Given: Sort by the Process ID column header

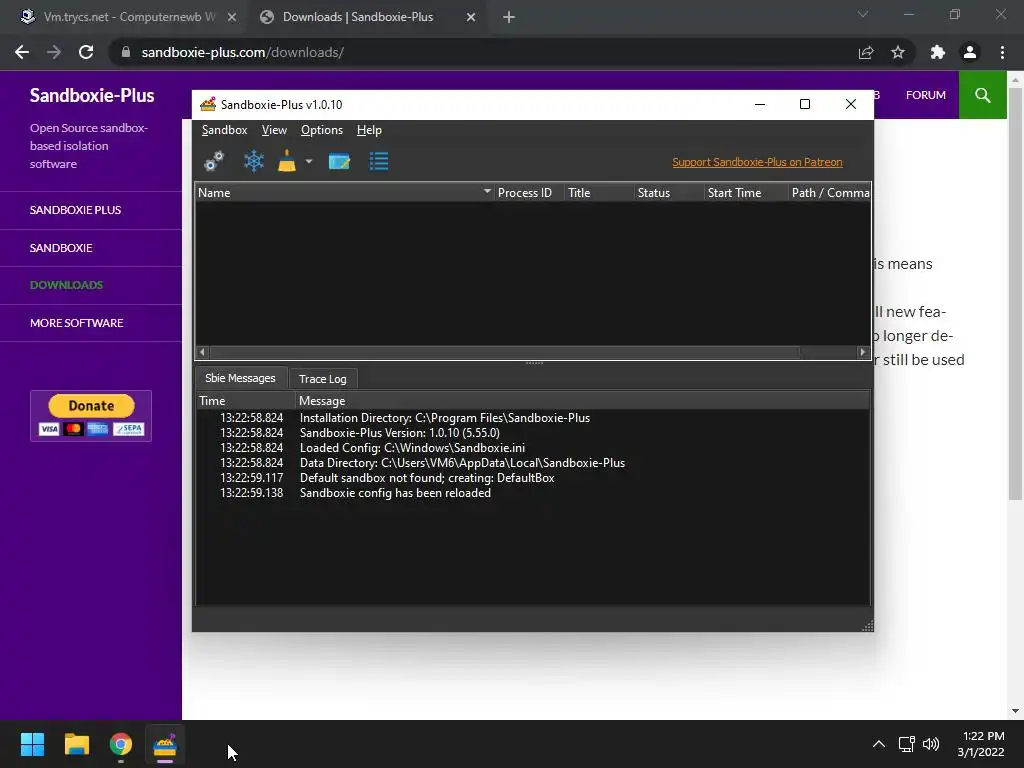Looking at the screenshot, I should [x=529, y=193].
